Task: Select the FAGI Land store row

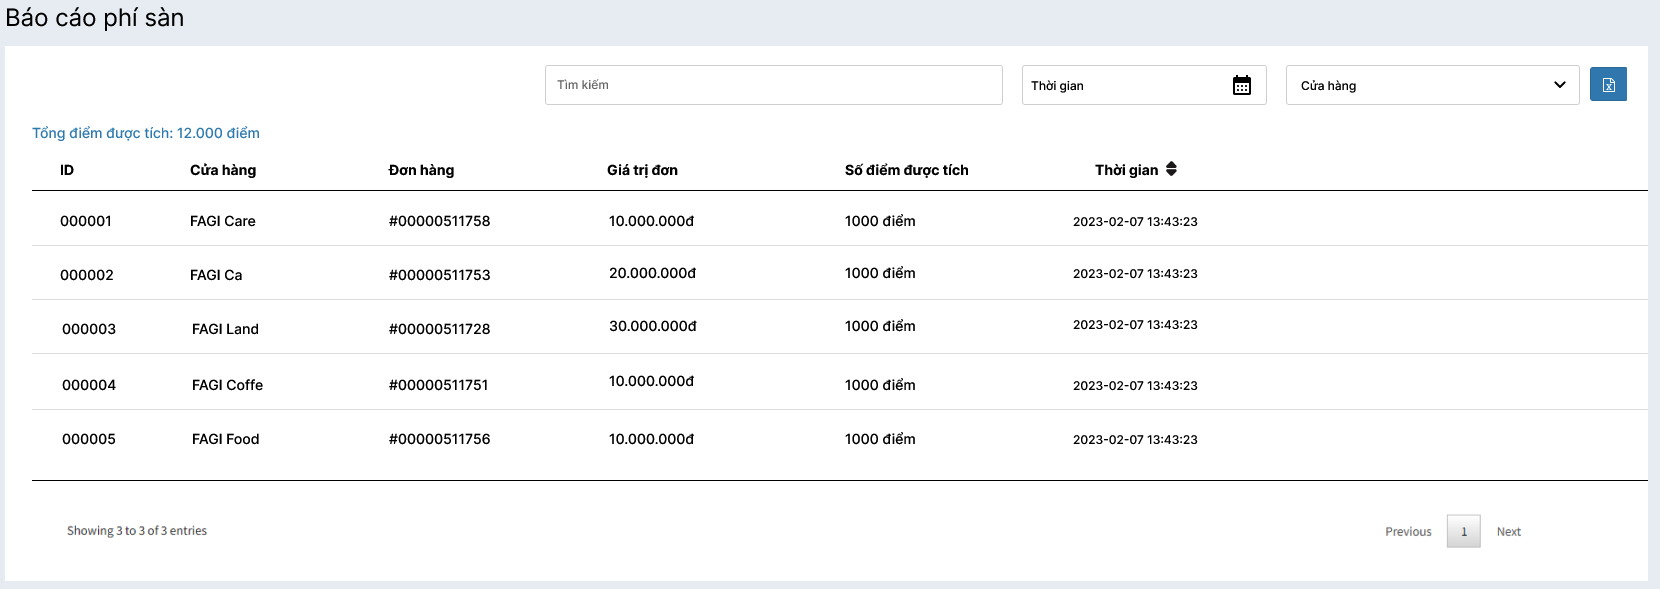Action: coord(225,329)
